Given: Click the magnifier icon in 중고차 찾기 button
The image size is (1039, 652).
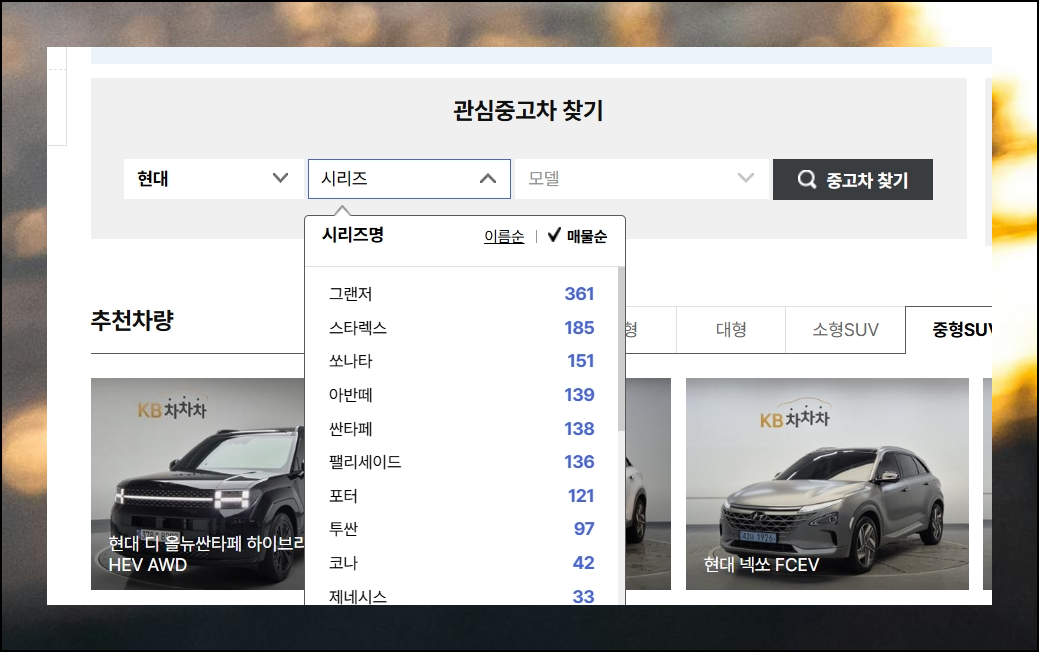Looking at the screenshot, I should coord(806,179).
